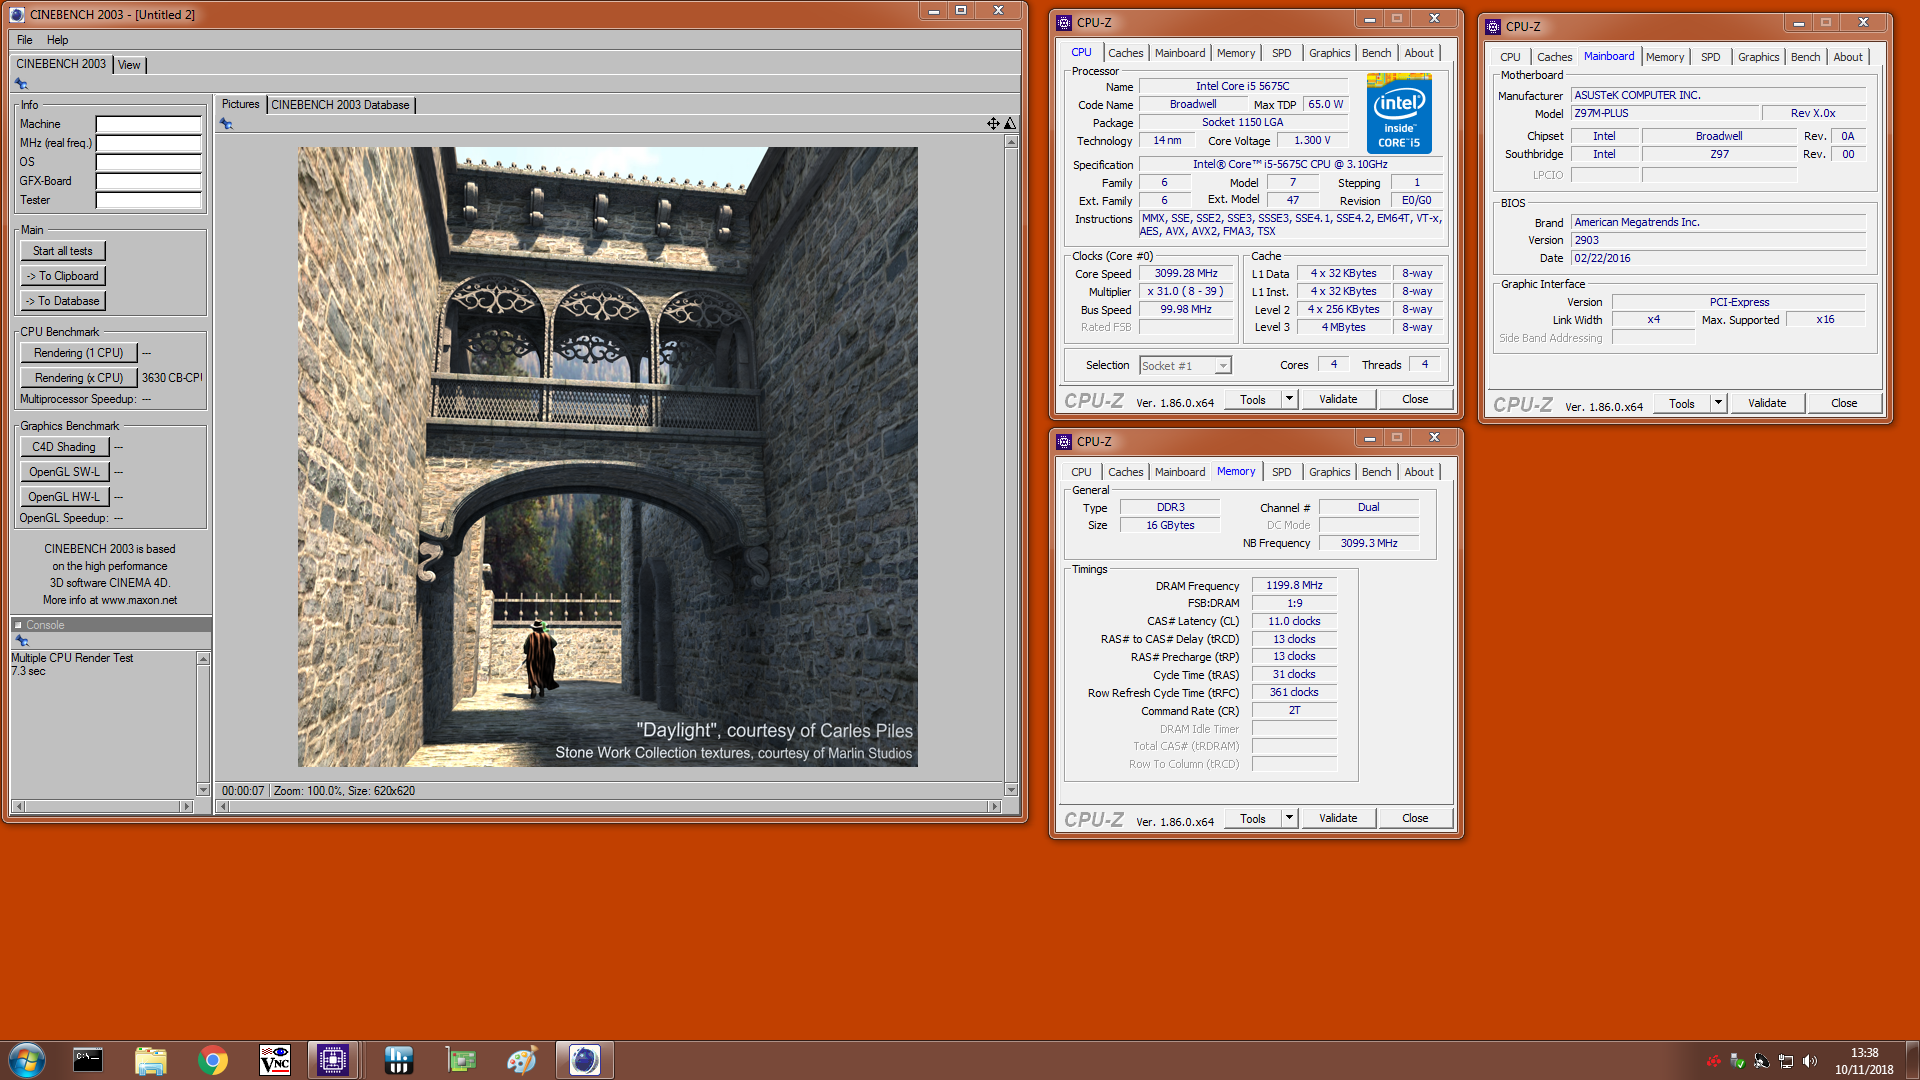Open Windows Explorer from the taskbar
The height and width of the screenshot is (1080, 1920).
click(150, 1060)
